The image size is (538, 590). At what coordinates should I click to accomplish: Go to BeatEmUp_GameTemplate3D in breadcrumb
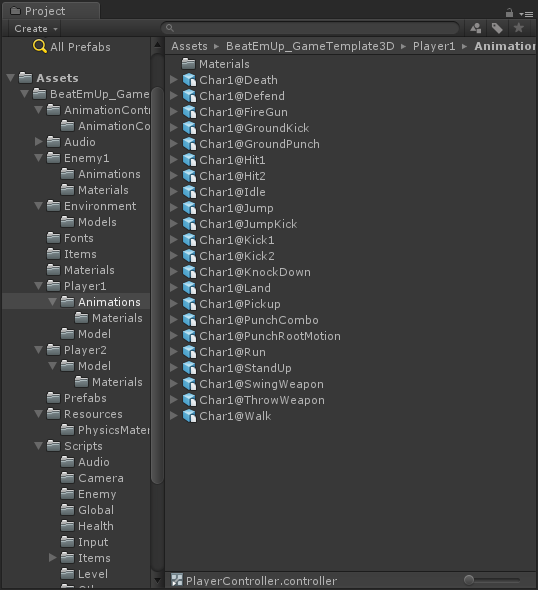pos(310,46)
